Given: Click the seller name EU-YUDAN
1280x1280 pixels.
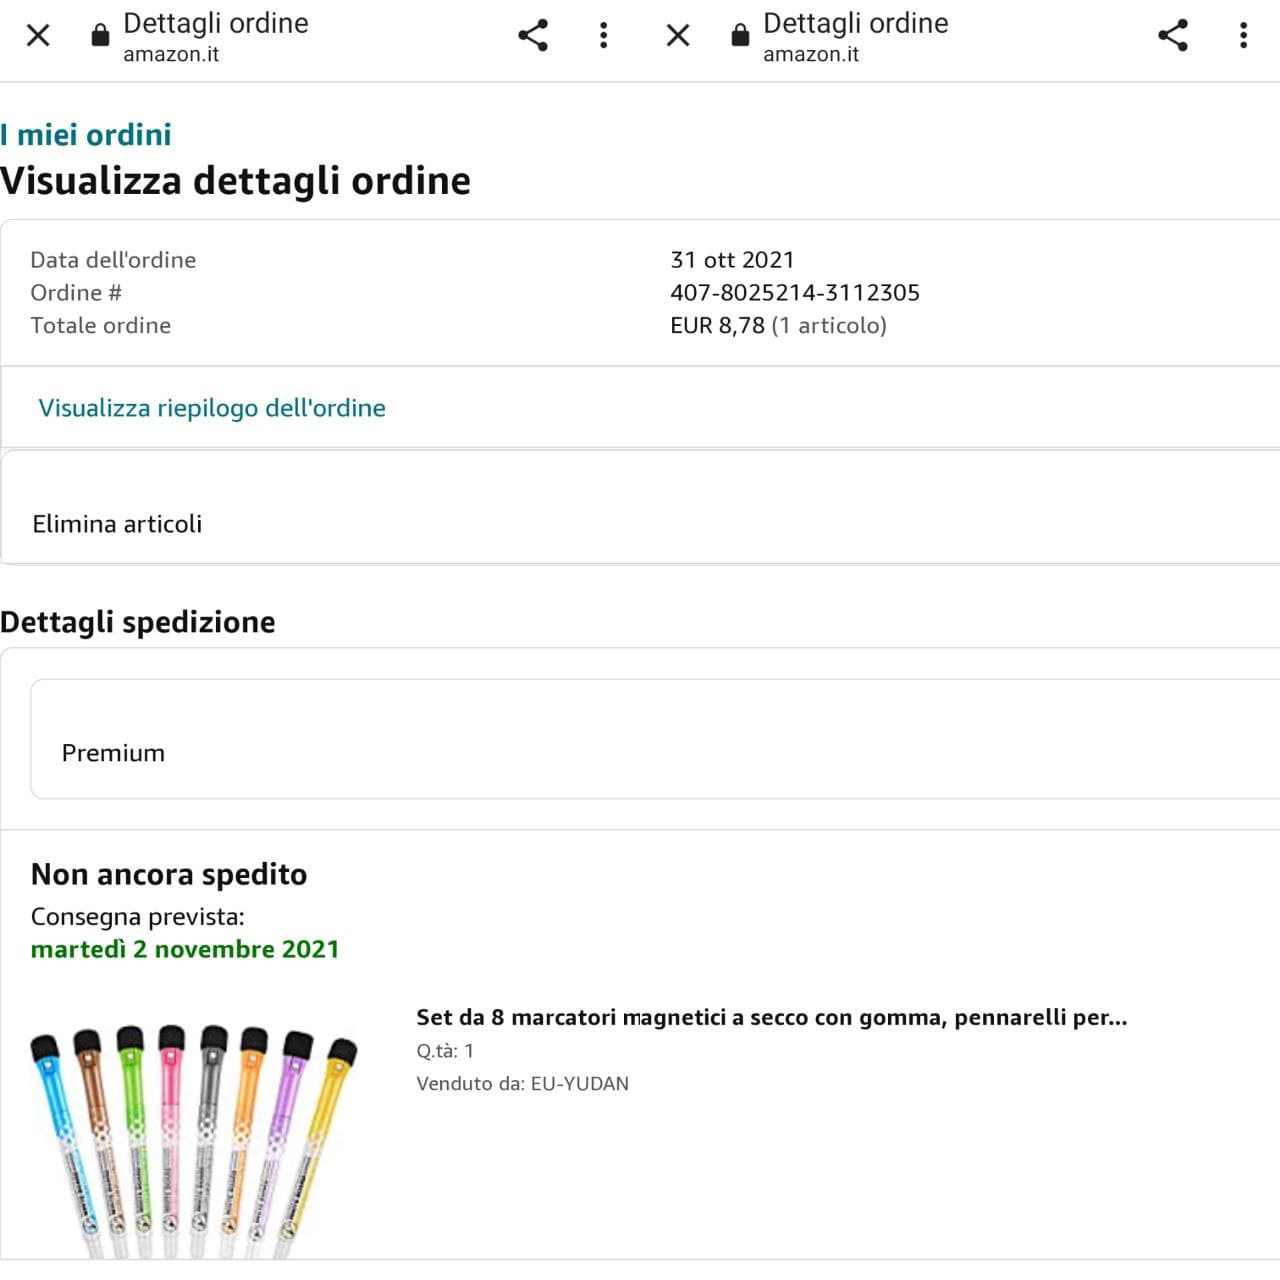Looking at the screenshot, I should click(x=579, y=1084).
